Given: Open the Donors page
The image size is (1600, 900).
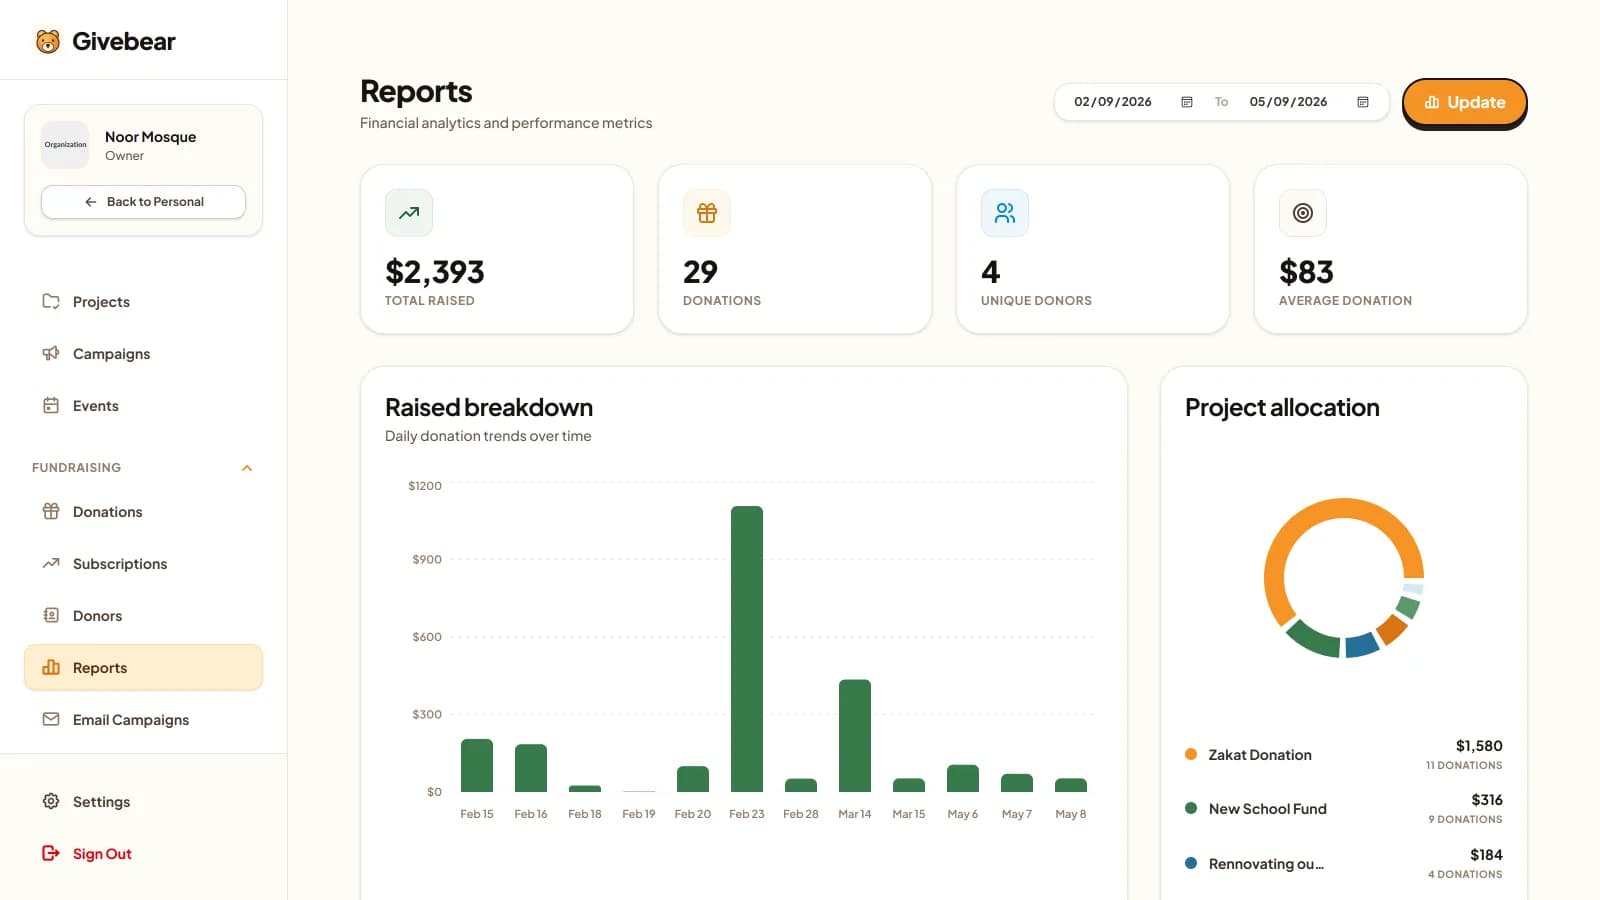Looking at the screenshot, I should (x=143, y=615).
